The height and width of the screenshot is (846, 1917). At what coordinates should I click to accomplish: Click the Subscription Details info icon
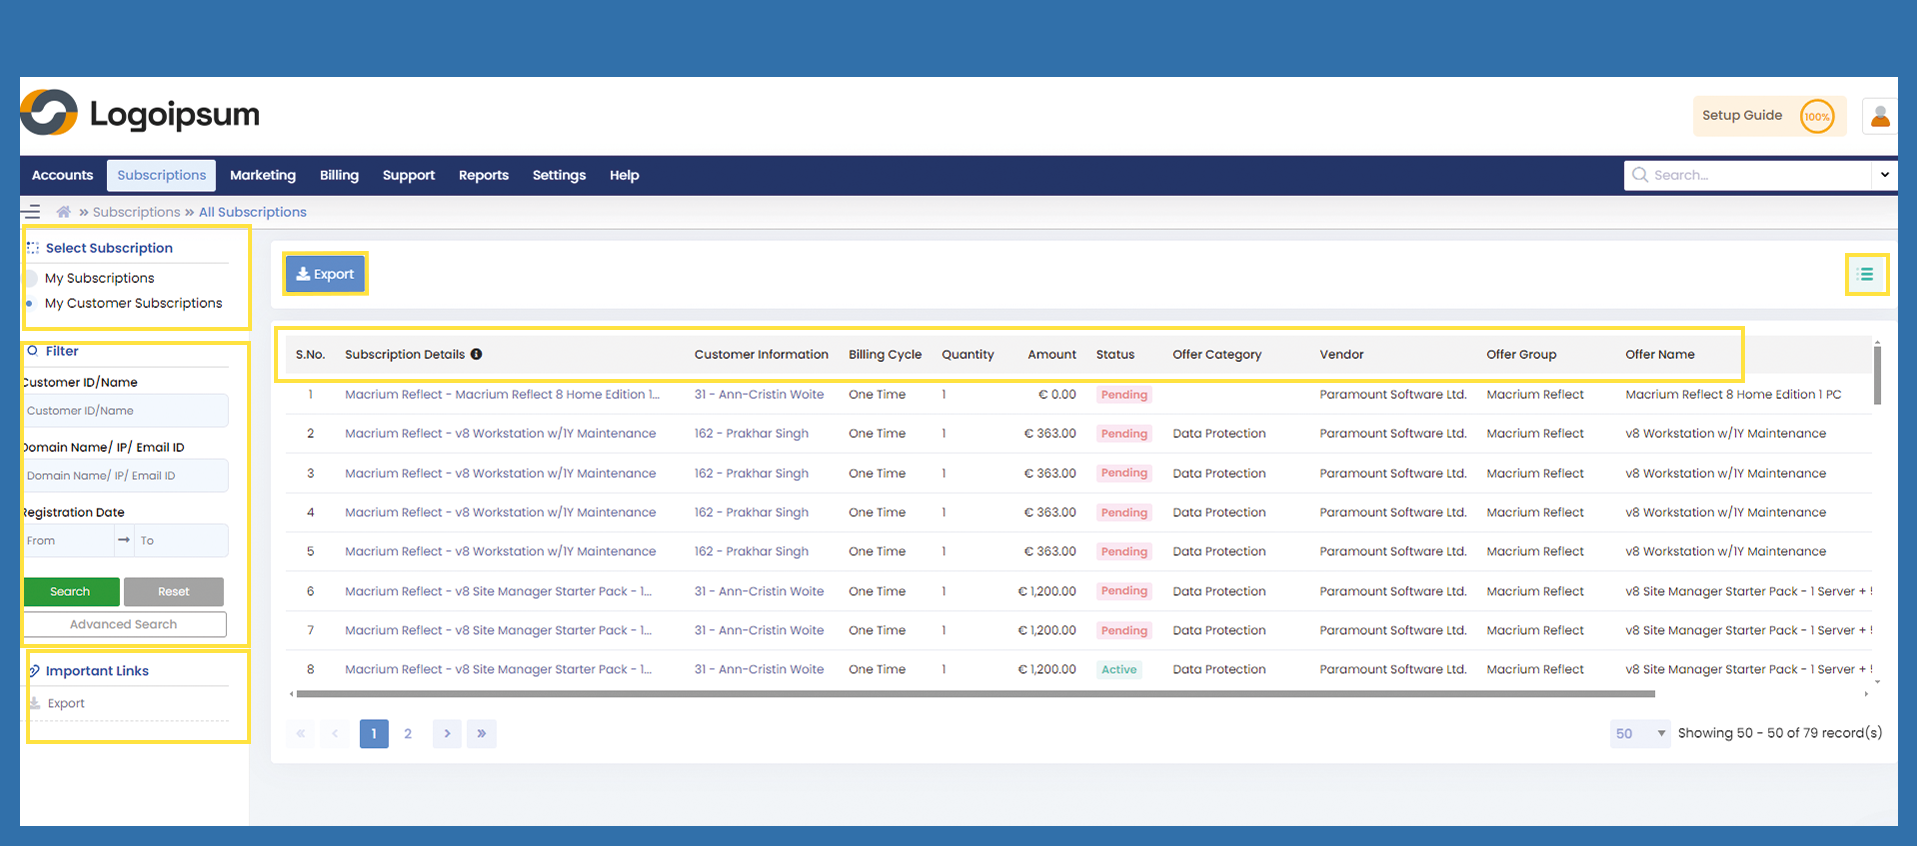click(476, 354)
